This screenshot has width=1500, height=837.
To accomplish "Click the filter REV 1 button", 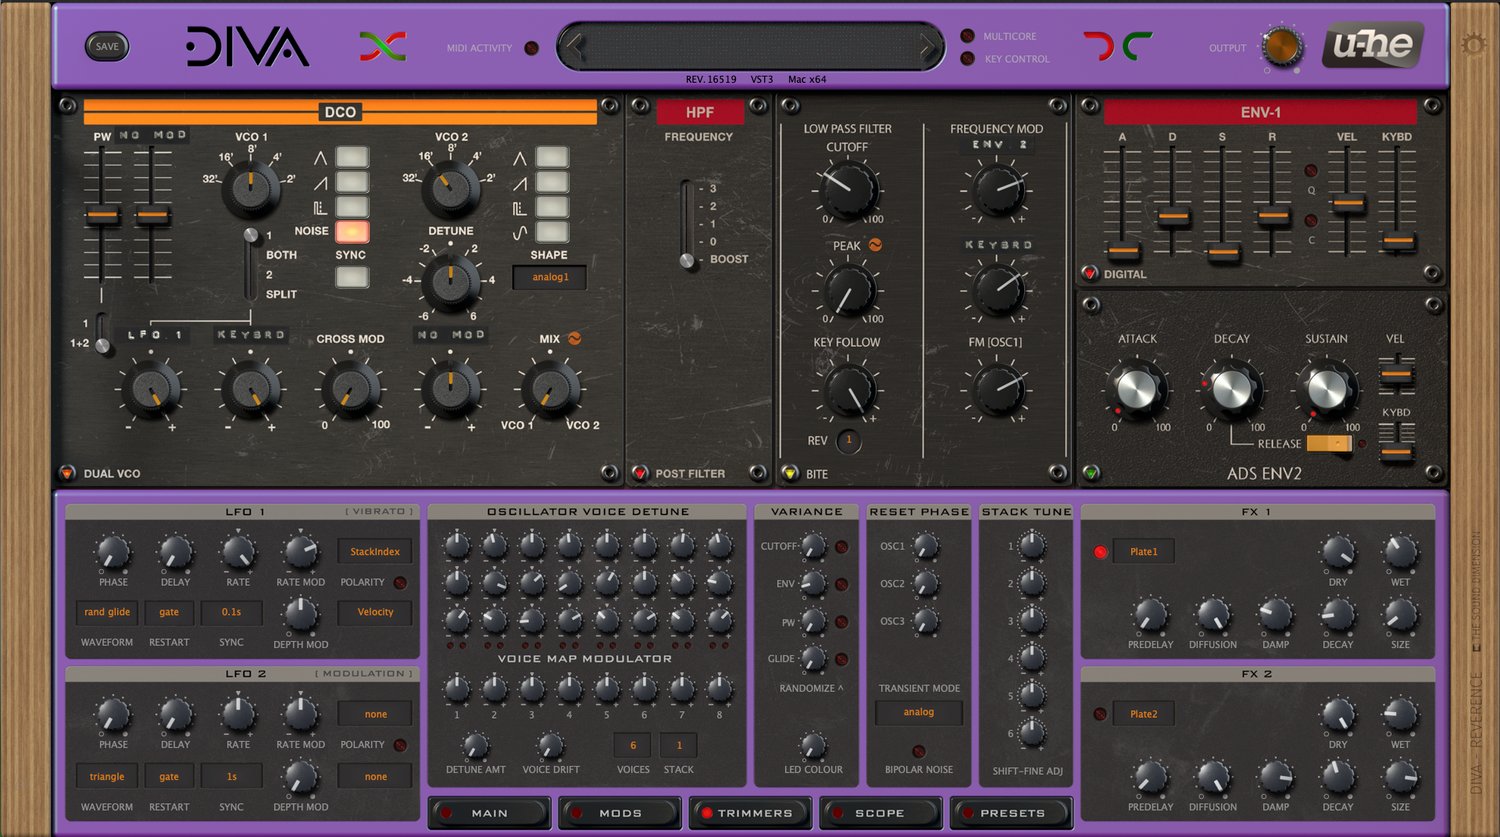I will [x=849, y=440].
